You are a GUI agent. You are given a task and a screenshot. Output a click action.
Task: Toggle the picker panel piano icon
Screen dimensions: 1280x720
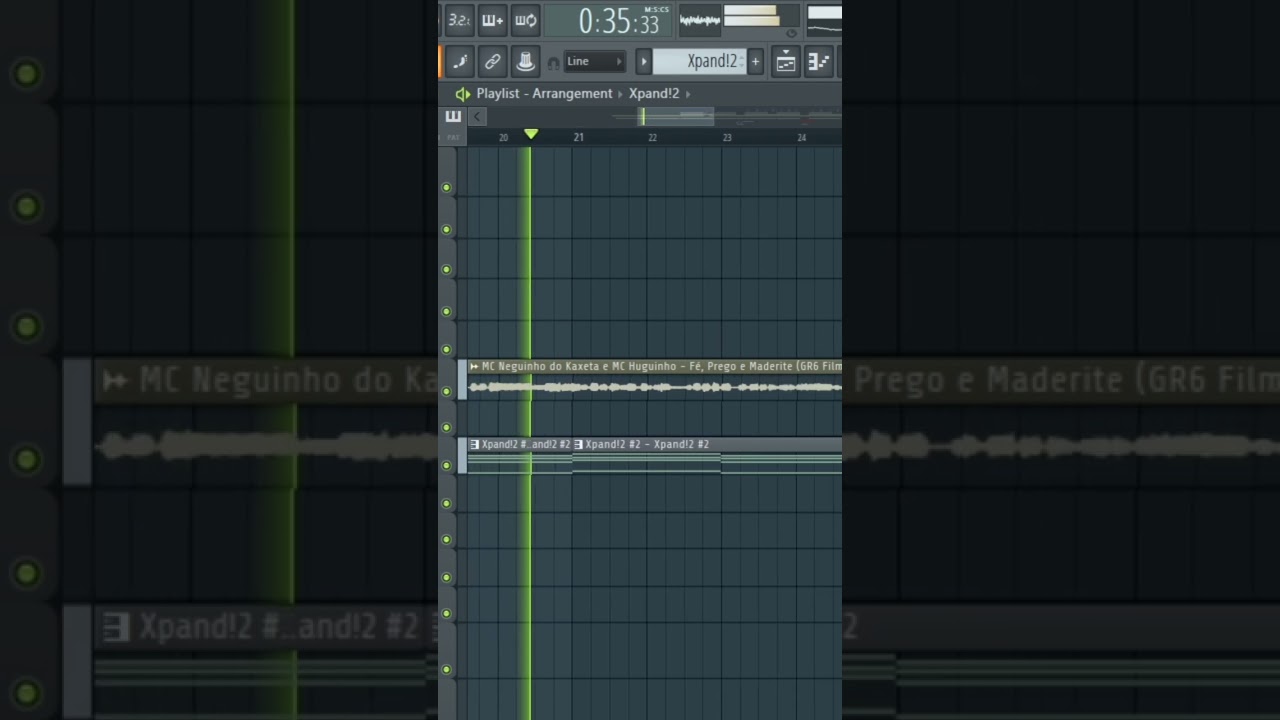[x=453, y=116]
